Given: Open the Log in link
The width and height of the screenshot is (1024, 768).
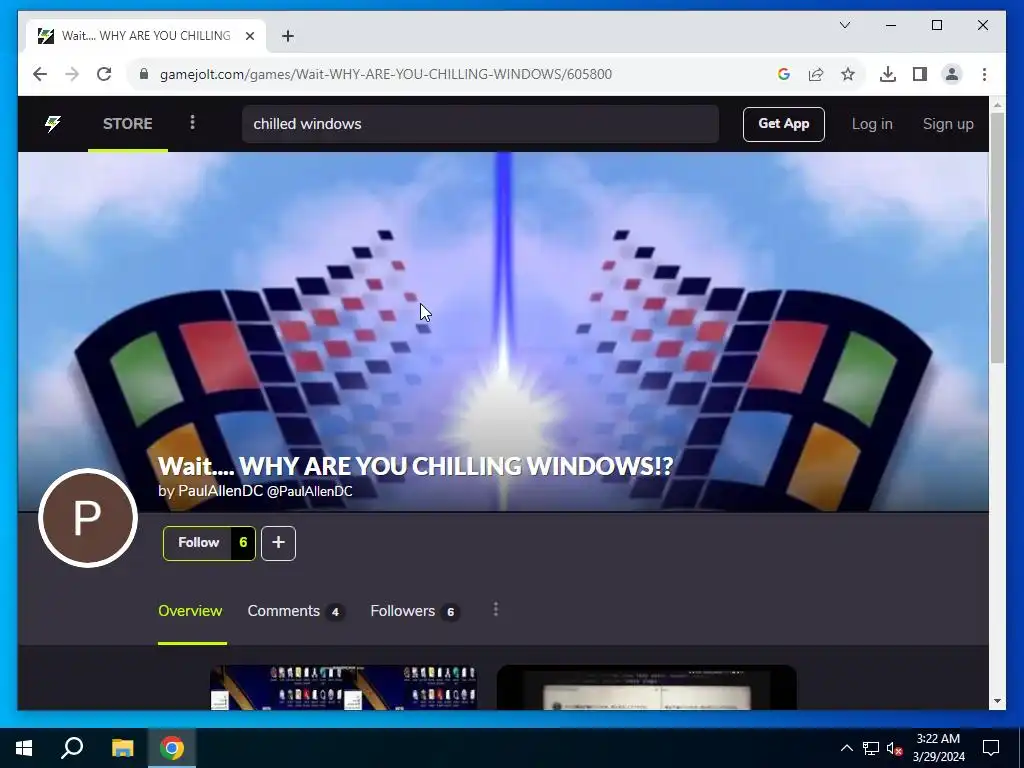Looking at the screenshot, I should pos(872,124).
